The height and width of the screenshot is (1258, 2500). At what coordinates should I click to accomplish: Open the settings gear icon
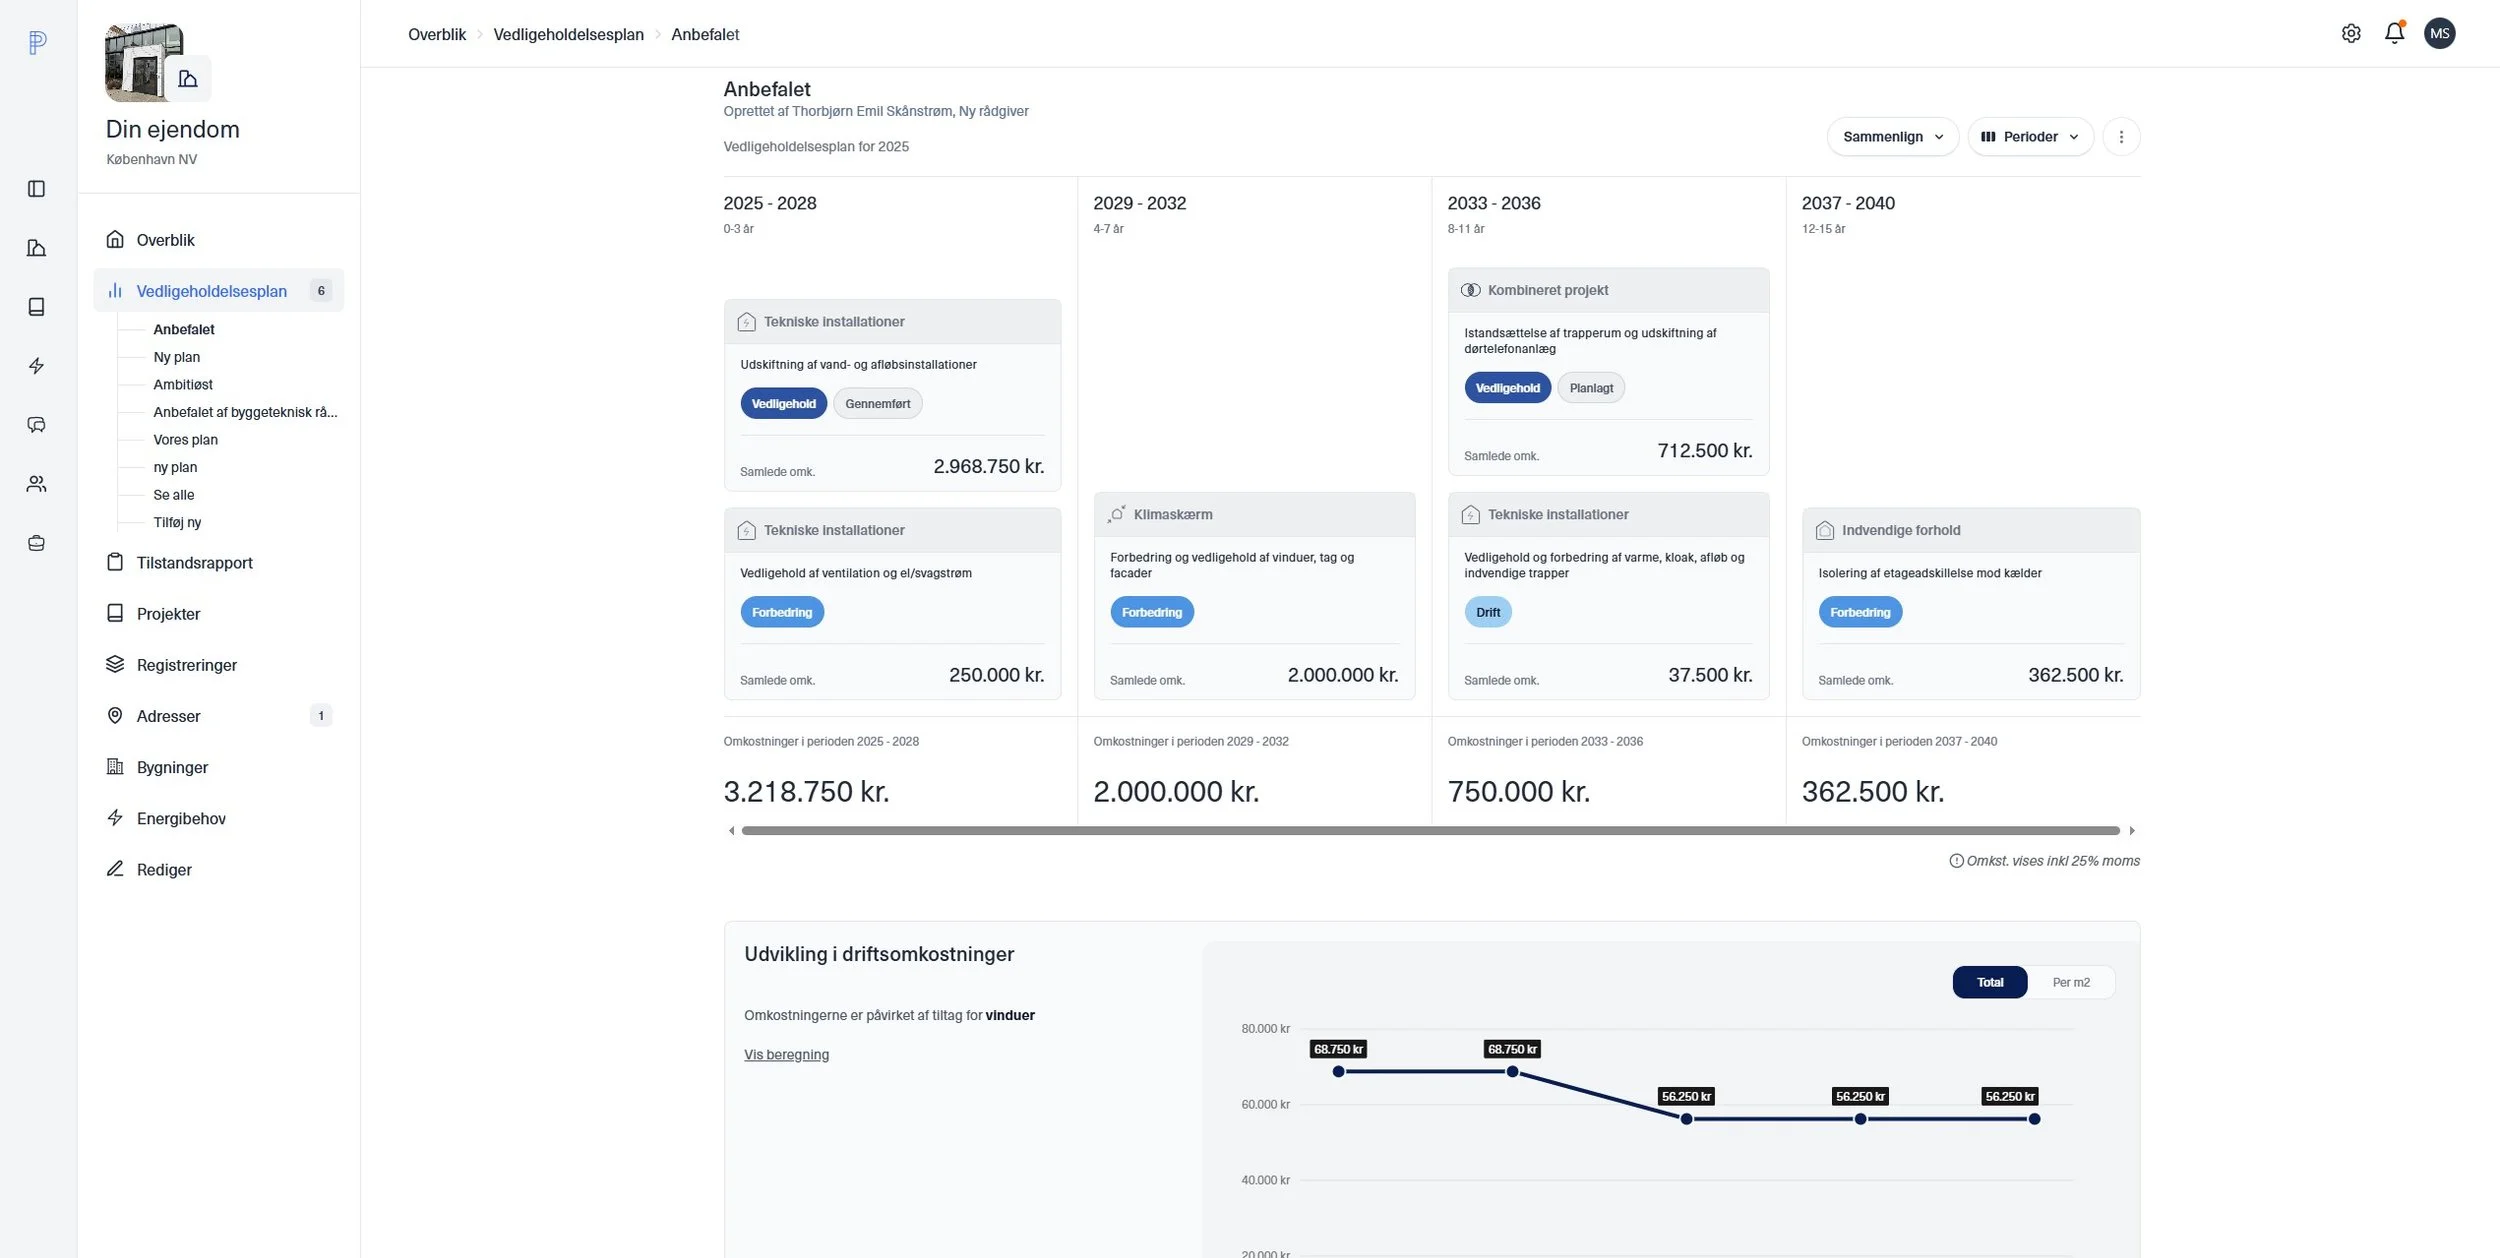[2351, 33]
